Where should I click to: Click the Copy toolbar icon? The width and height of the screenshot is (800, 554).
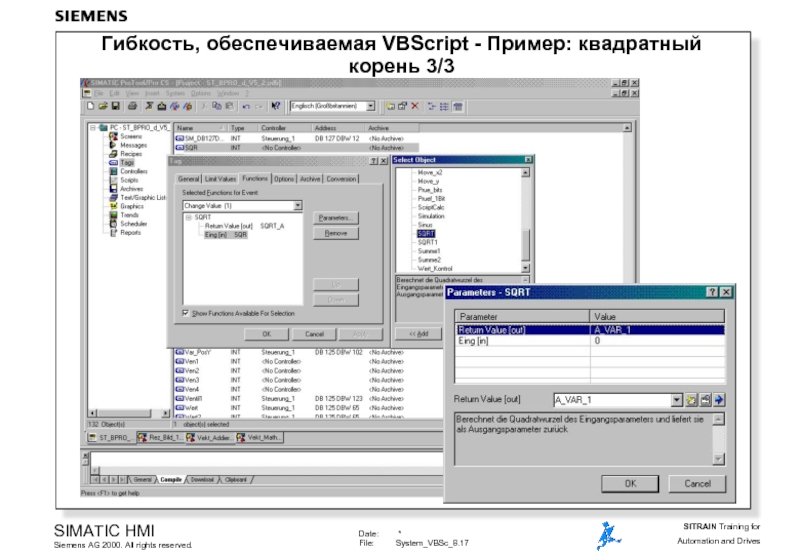pyautogui.click(x=216, y=106)
